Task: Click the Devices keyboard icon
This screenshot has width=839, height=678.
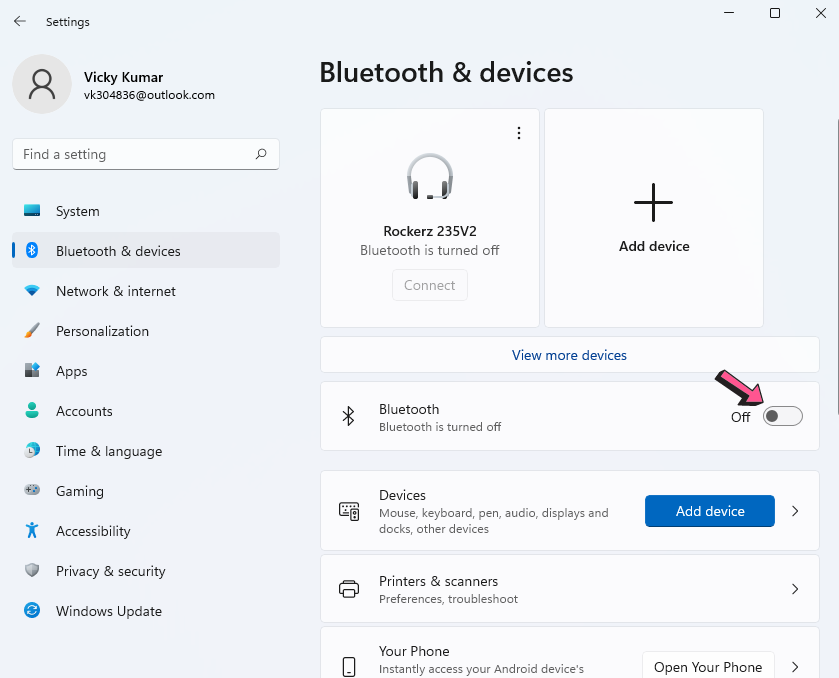Action: click(349, 511)
